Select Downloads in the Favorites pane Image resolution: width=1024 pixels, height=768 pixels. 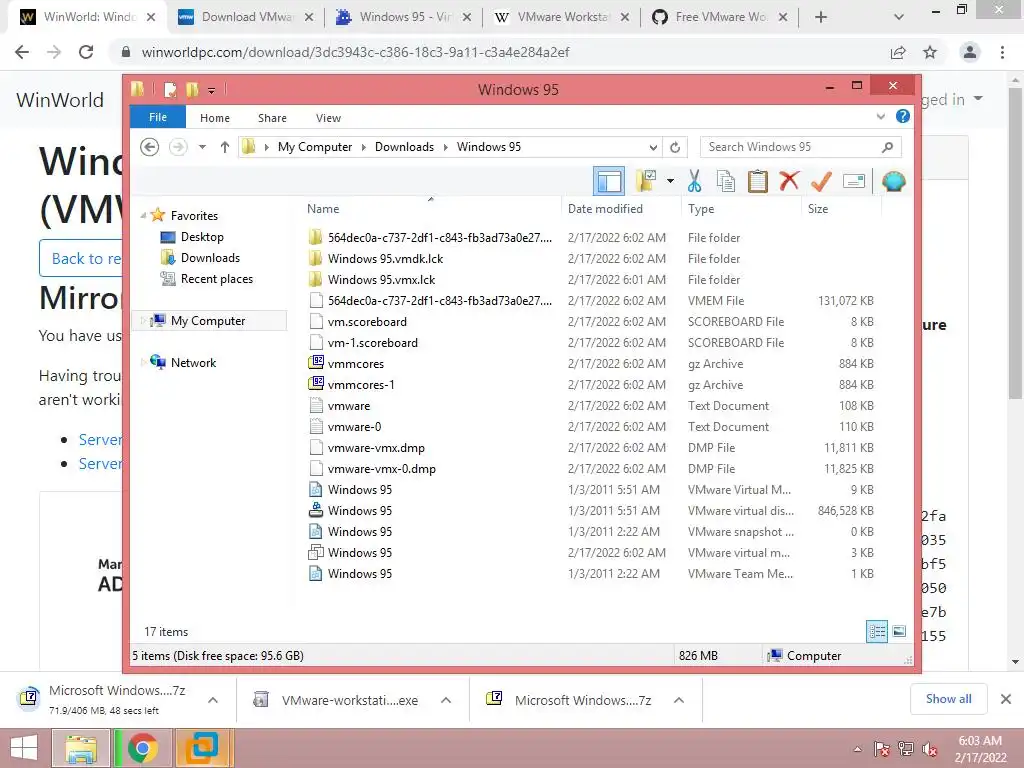click(x=210, y=257)
